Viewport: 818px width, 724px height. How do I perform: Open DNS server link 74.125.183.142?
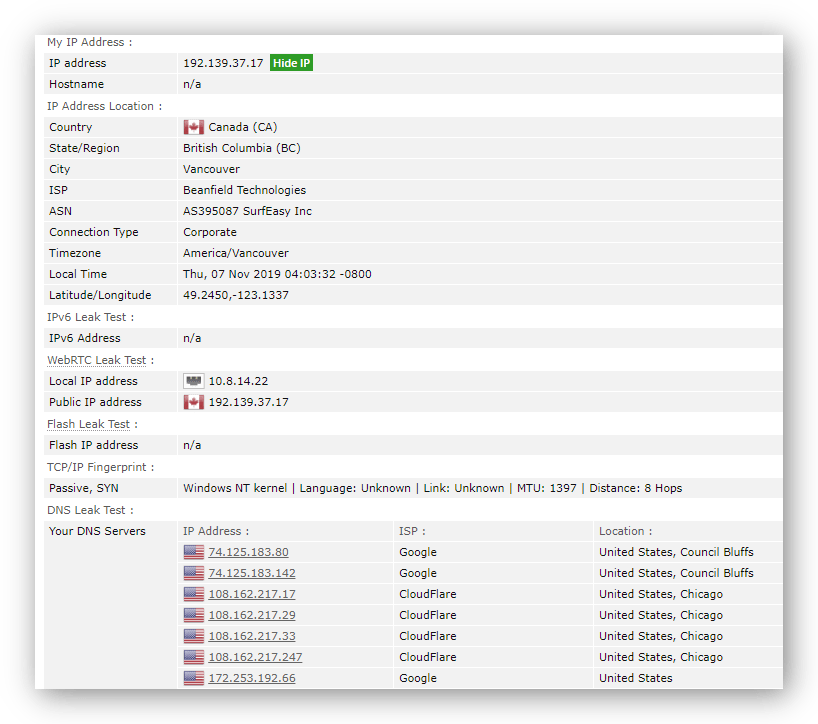pos(252,573)
